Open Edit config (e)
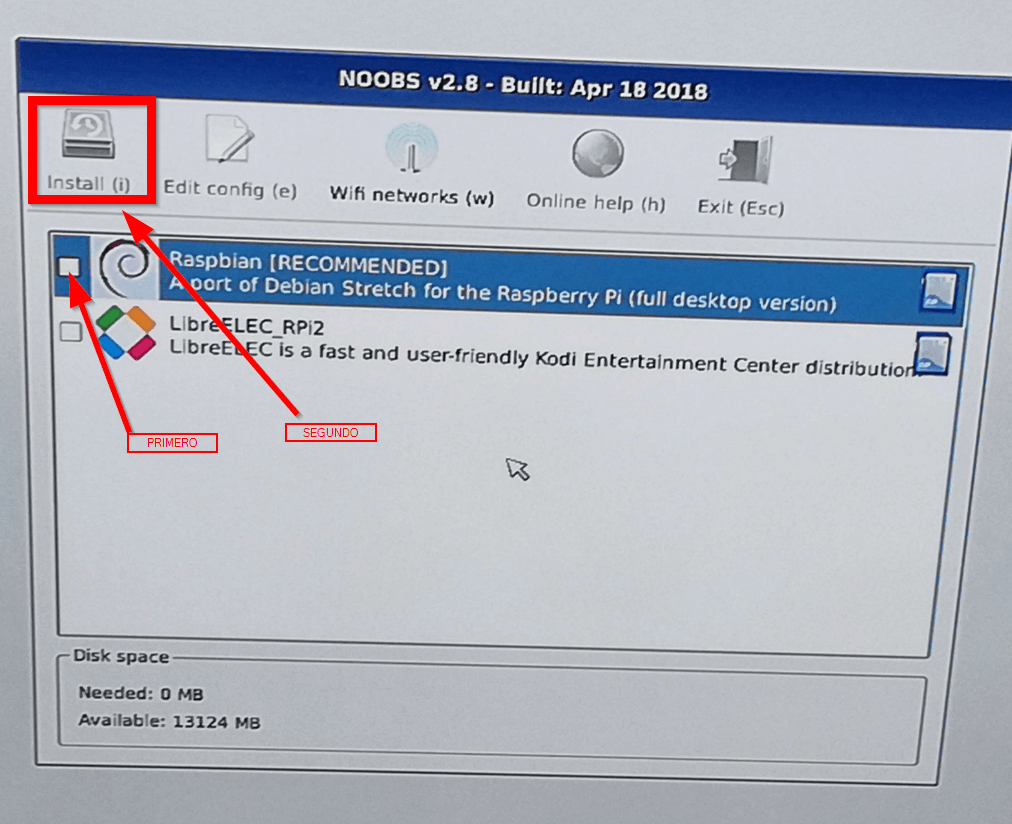The height and width of the screenshot is (824, 1012). [230, 157]
